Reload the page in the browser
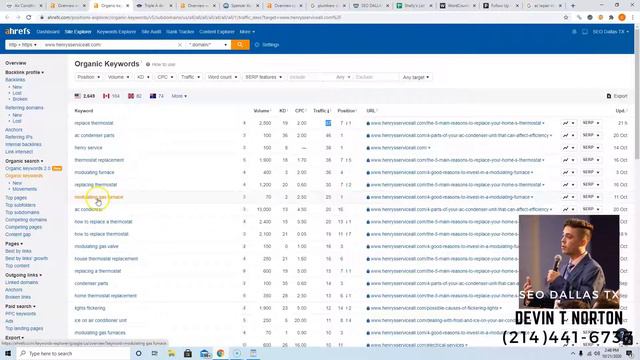Viewport: 640px width, 360px height. (x=29, y=18)
